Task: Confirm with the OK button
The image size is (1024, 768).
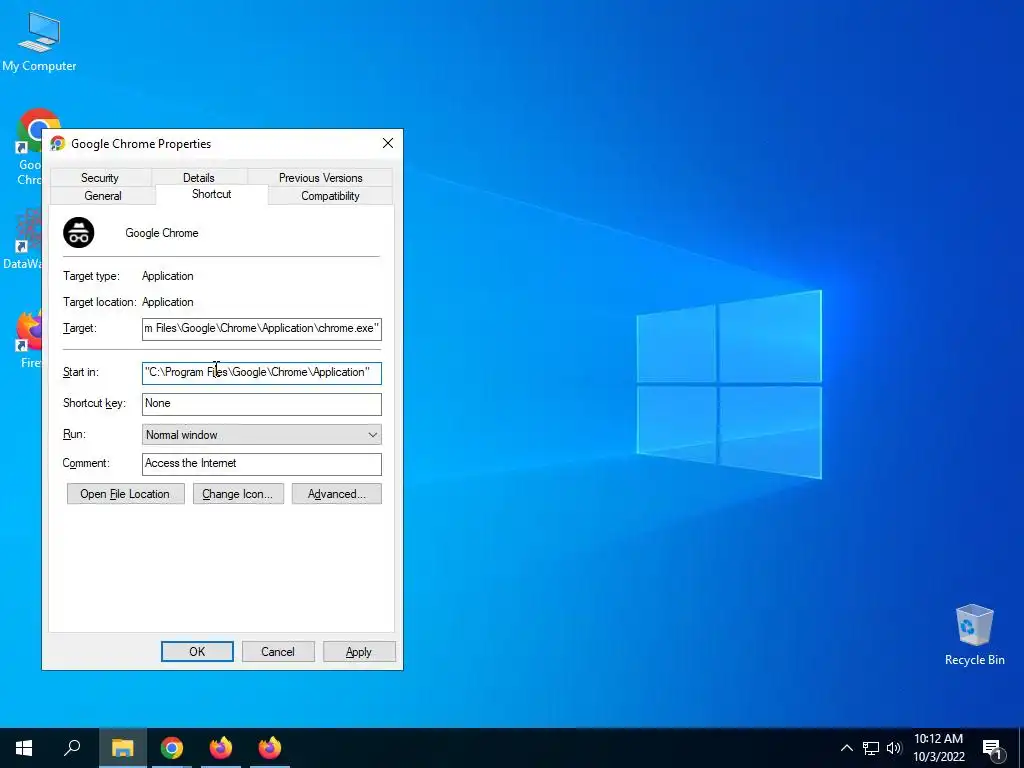Action: (x=197, y=651)
